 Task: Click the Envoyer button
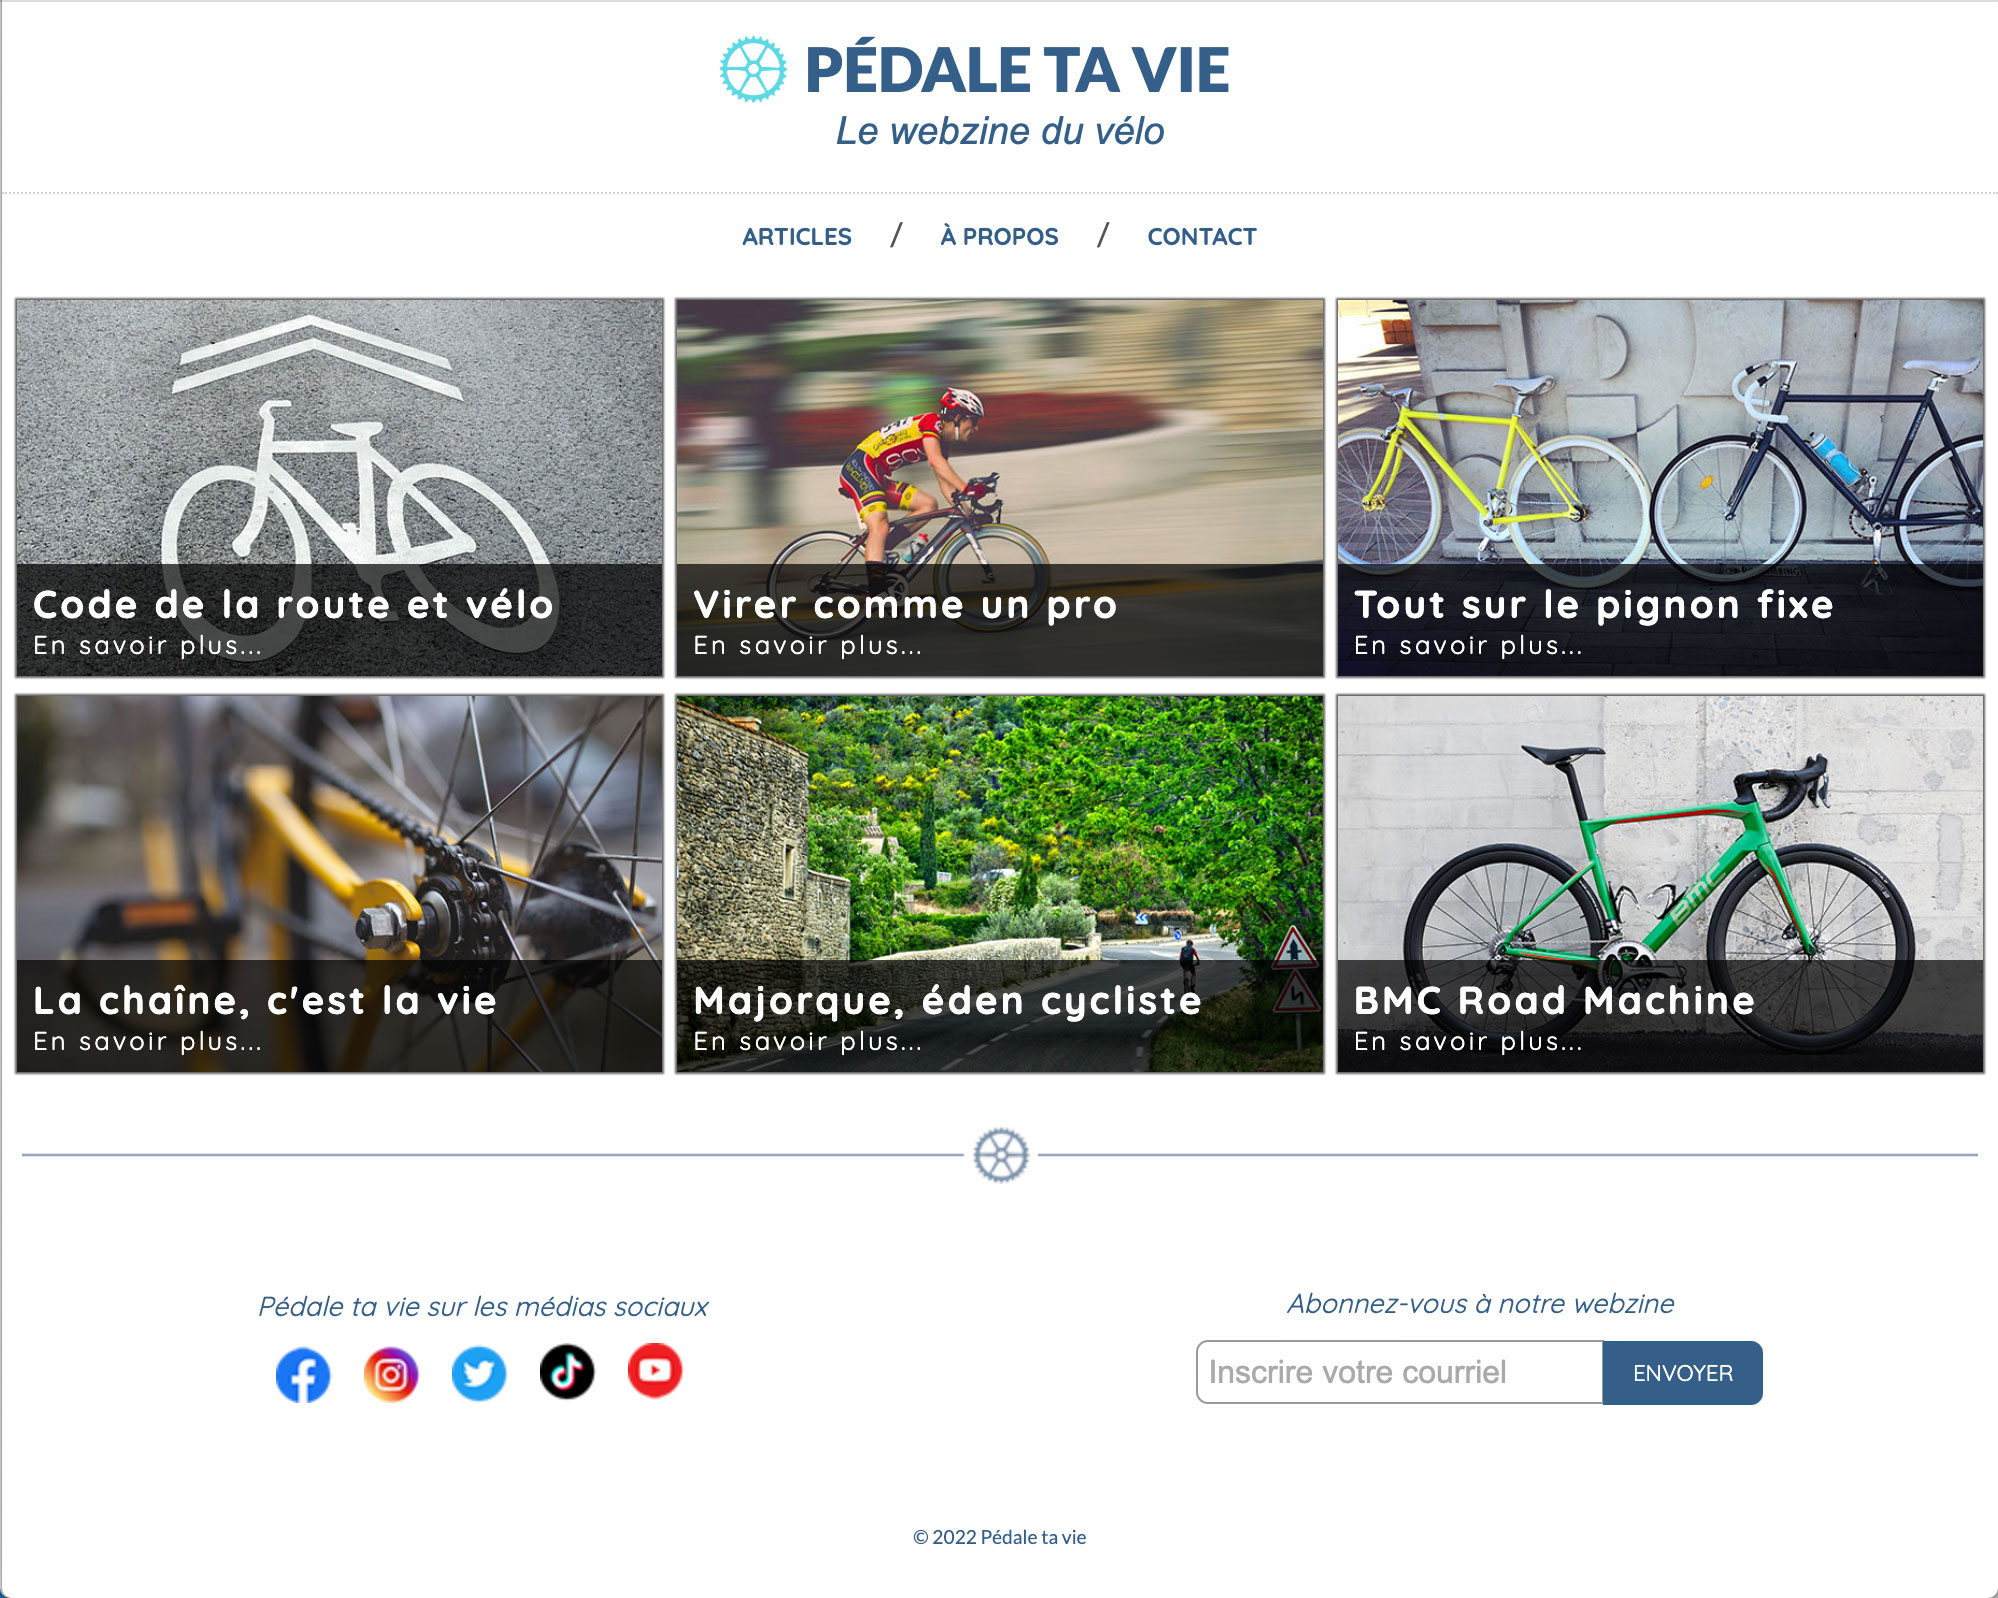click(x=1682, y=1373)
